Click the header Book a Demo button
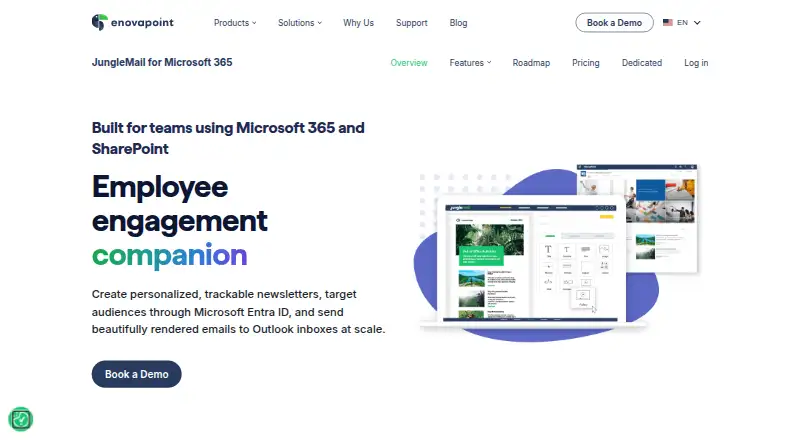 [x=614, y=22]
